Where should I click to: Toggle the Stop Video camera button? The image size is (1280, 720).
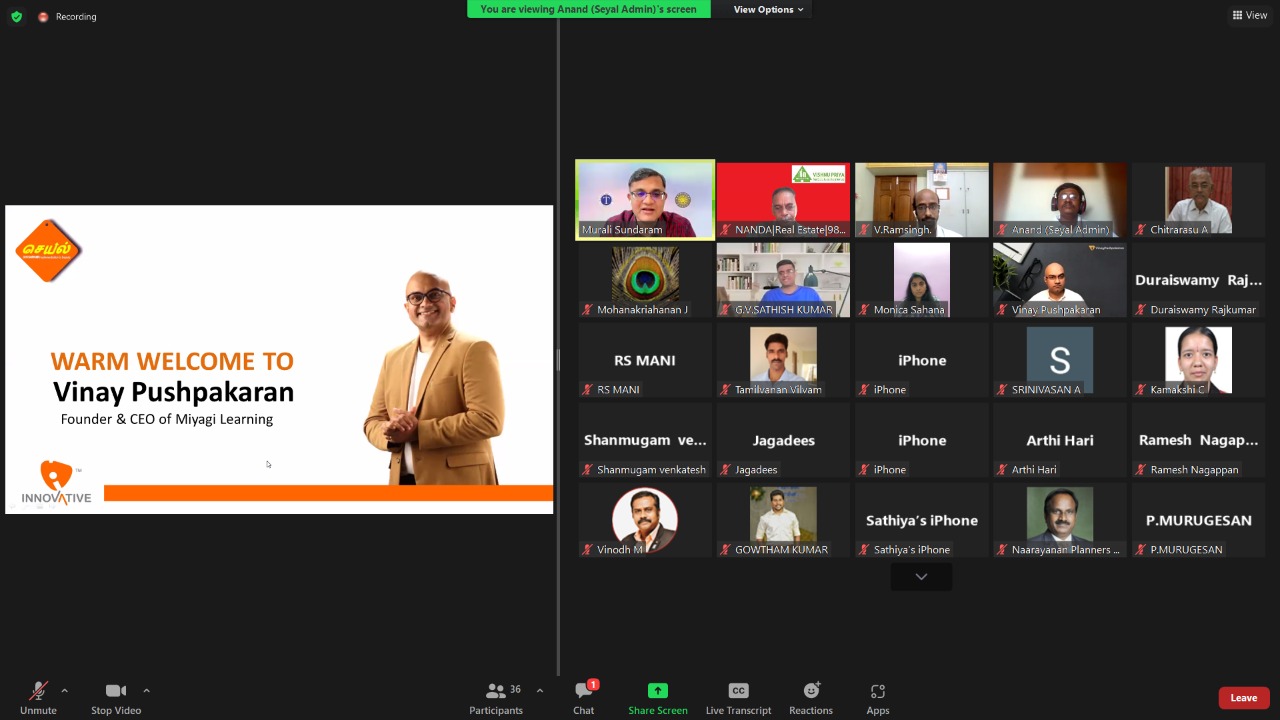point(116,691)
